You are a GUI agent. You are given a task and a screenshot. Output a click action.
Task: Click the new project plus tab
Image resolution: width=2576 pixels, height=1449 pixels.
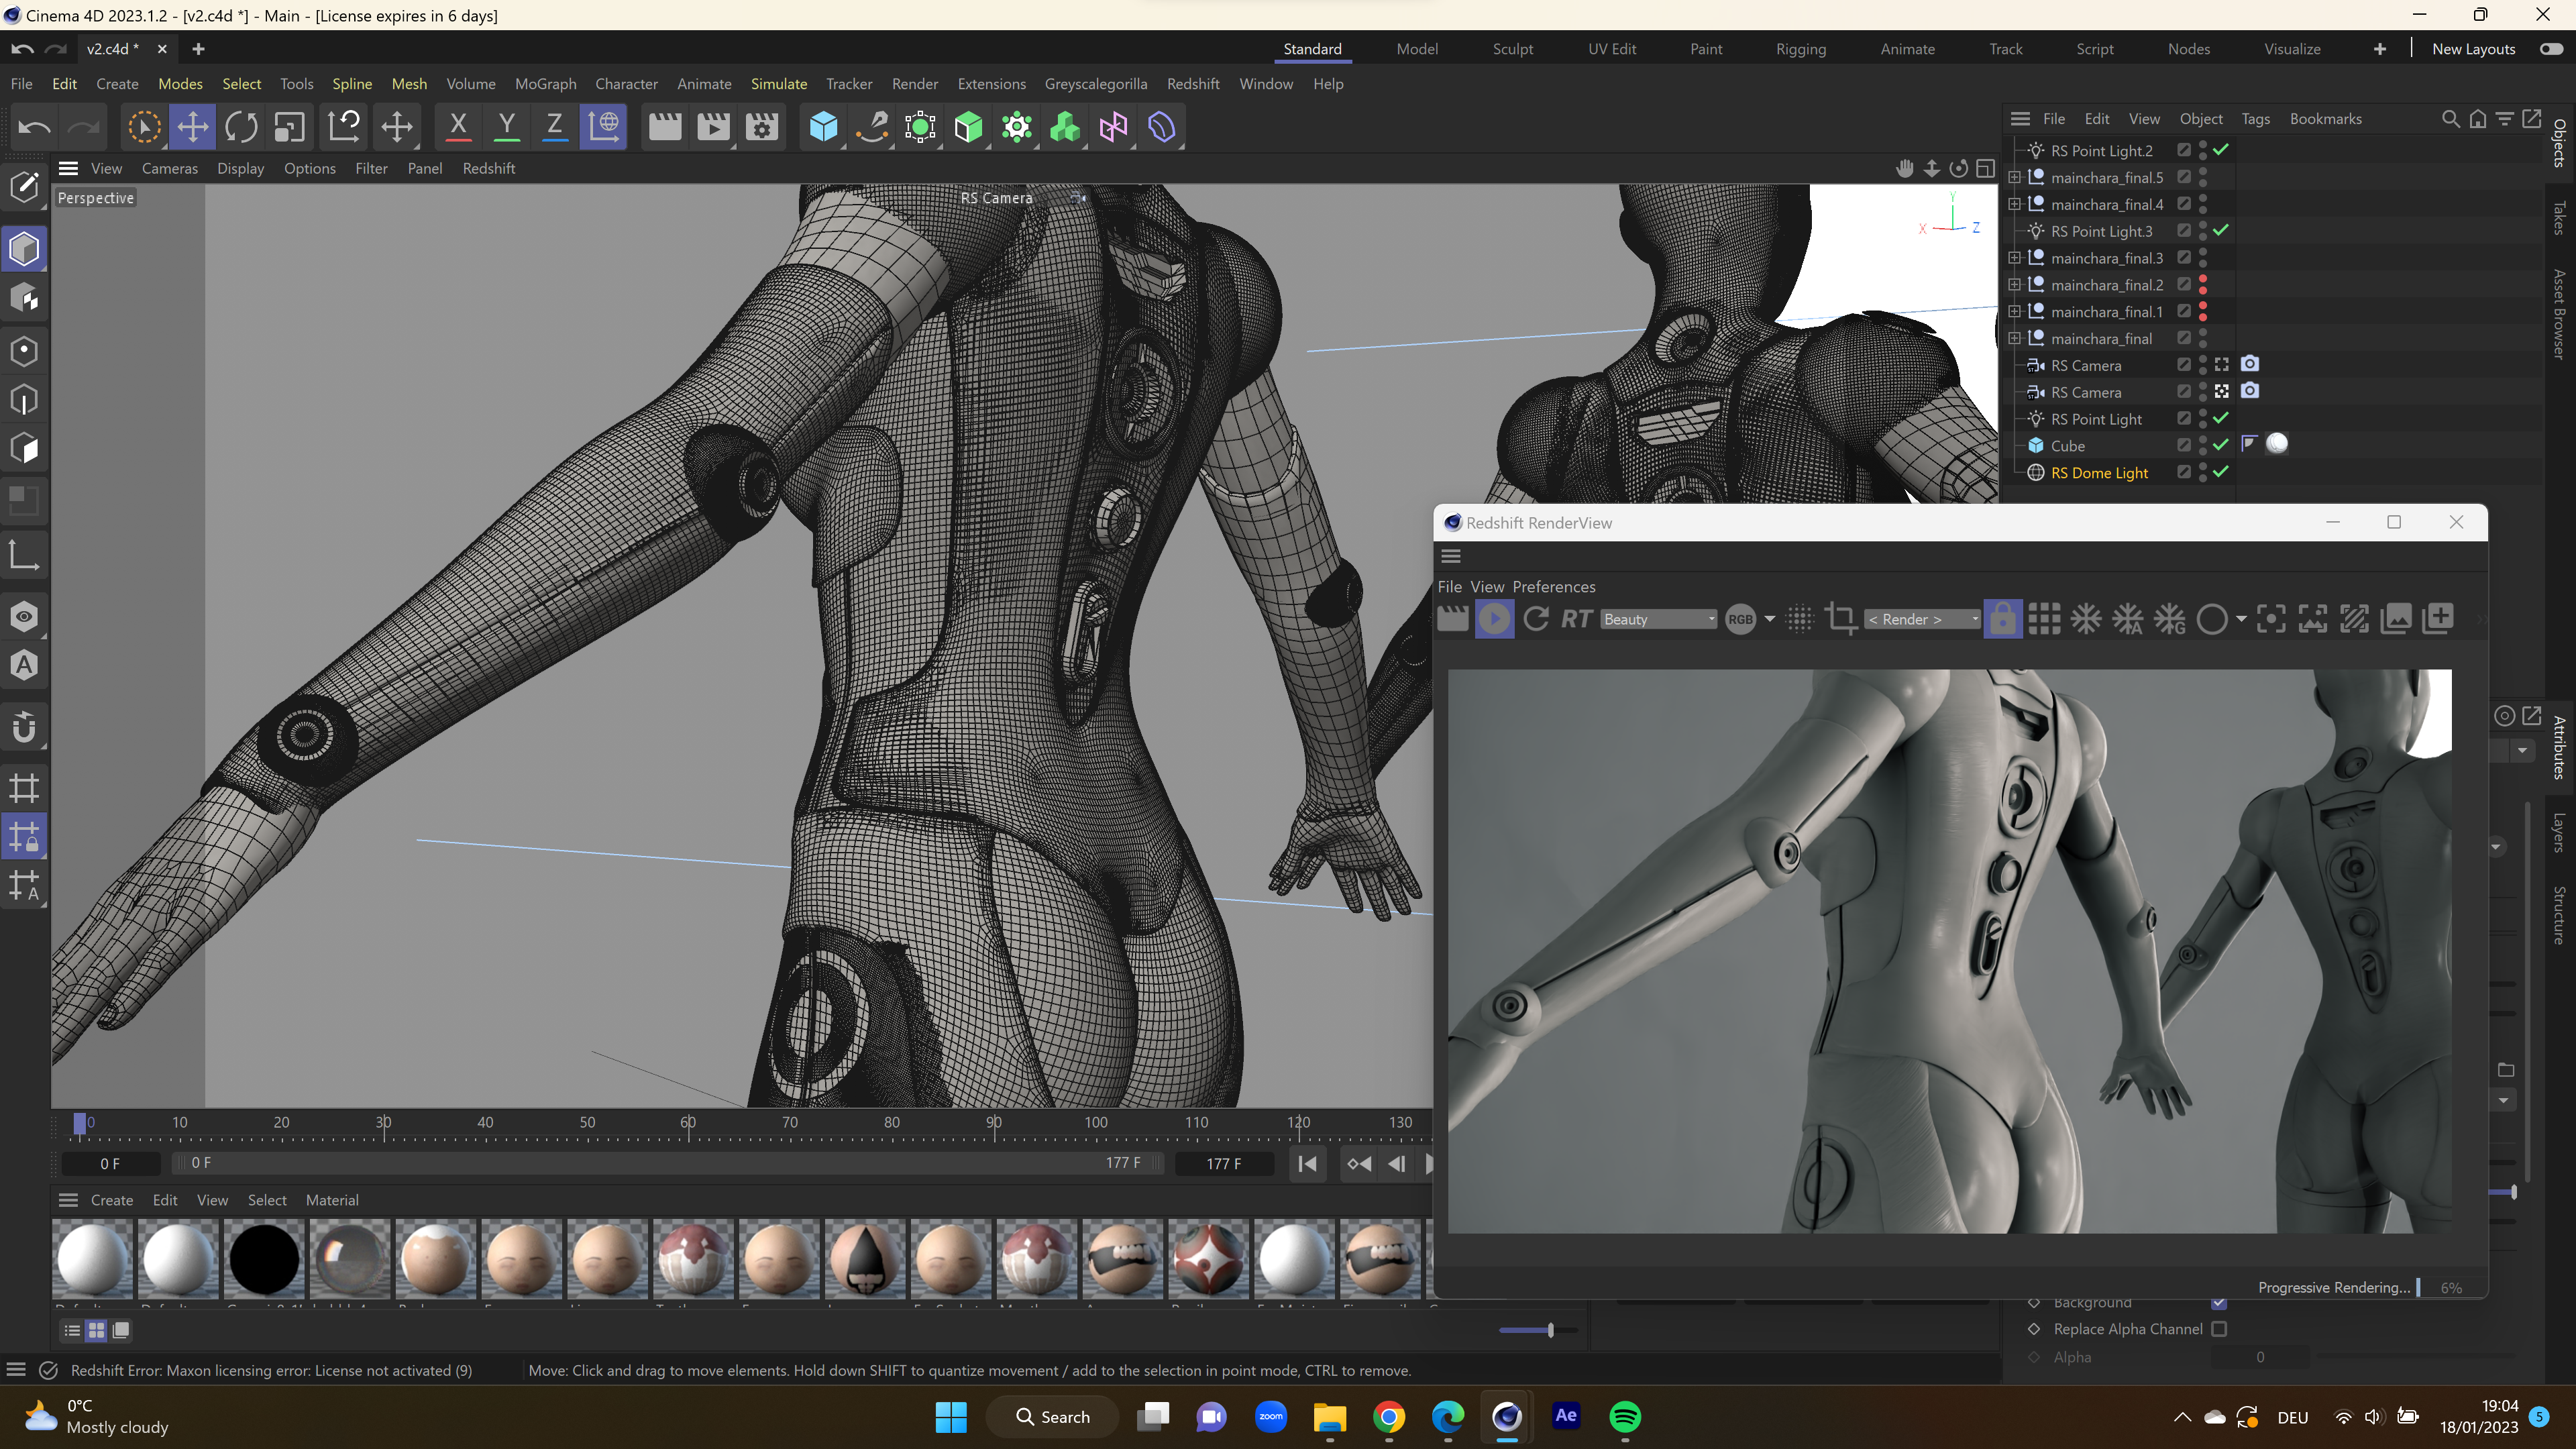click(198, 49)
